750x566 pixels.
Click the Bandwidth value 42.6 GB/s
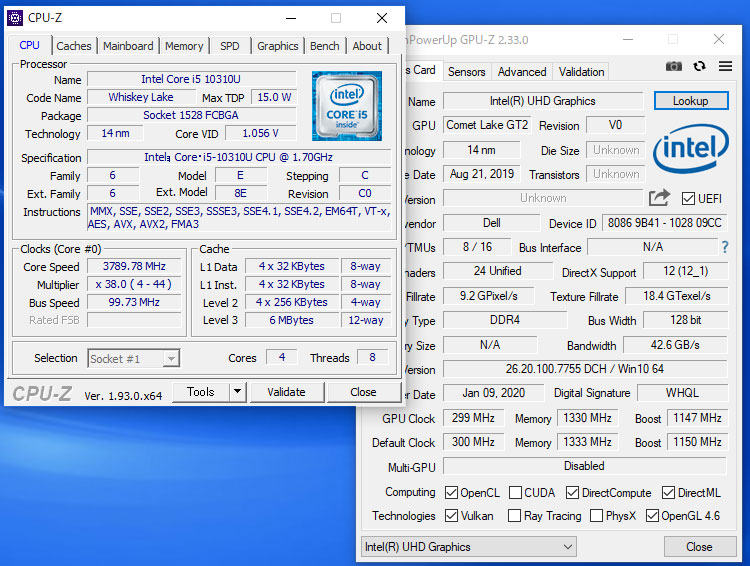click(x=675, y=344)
